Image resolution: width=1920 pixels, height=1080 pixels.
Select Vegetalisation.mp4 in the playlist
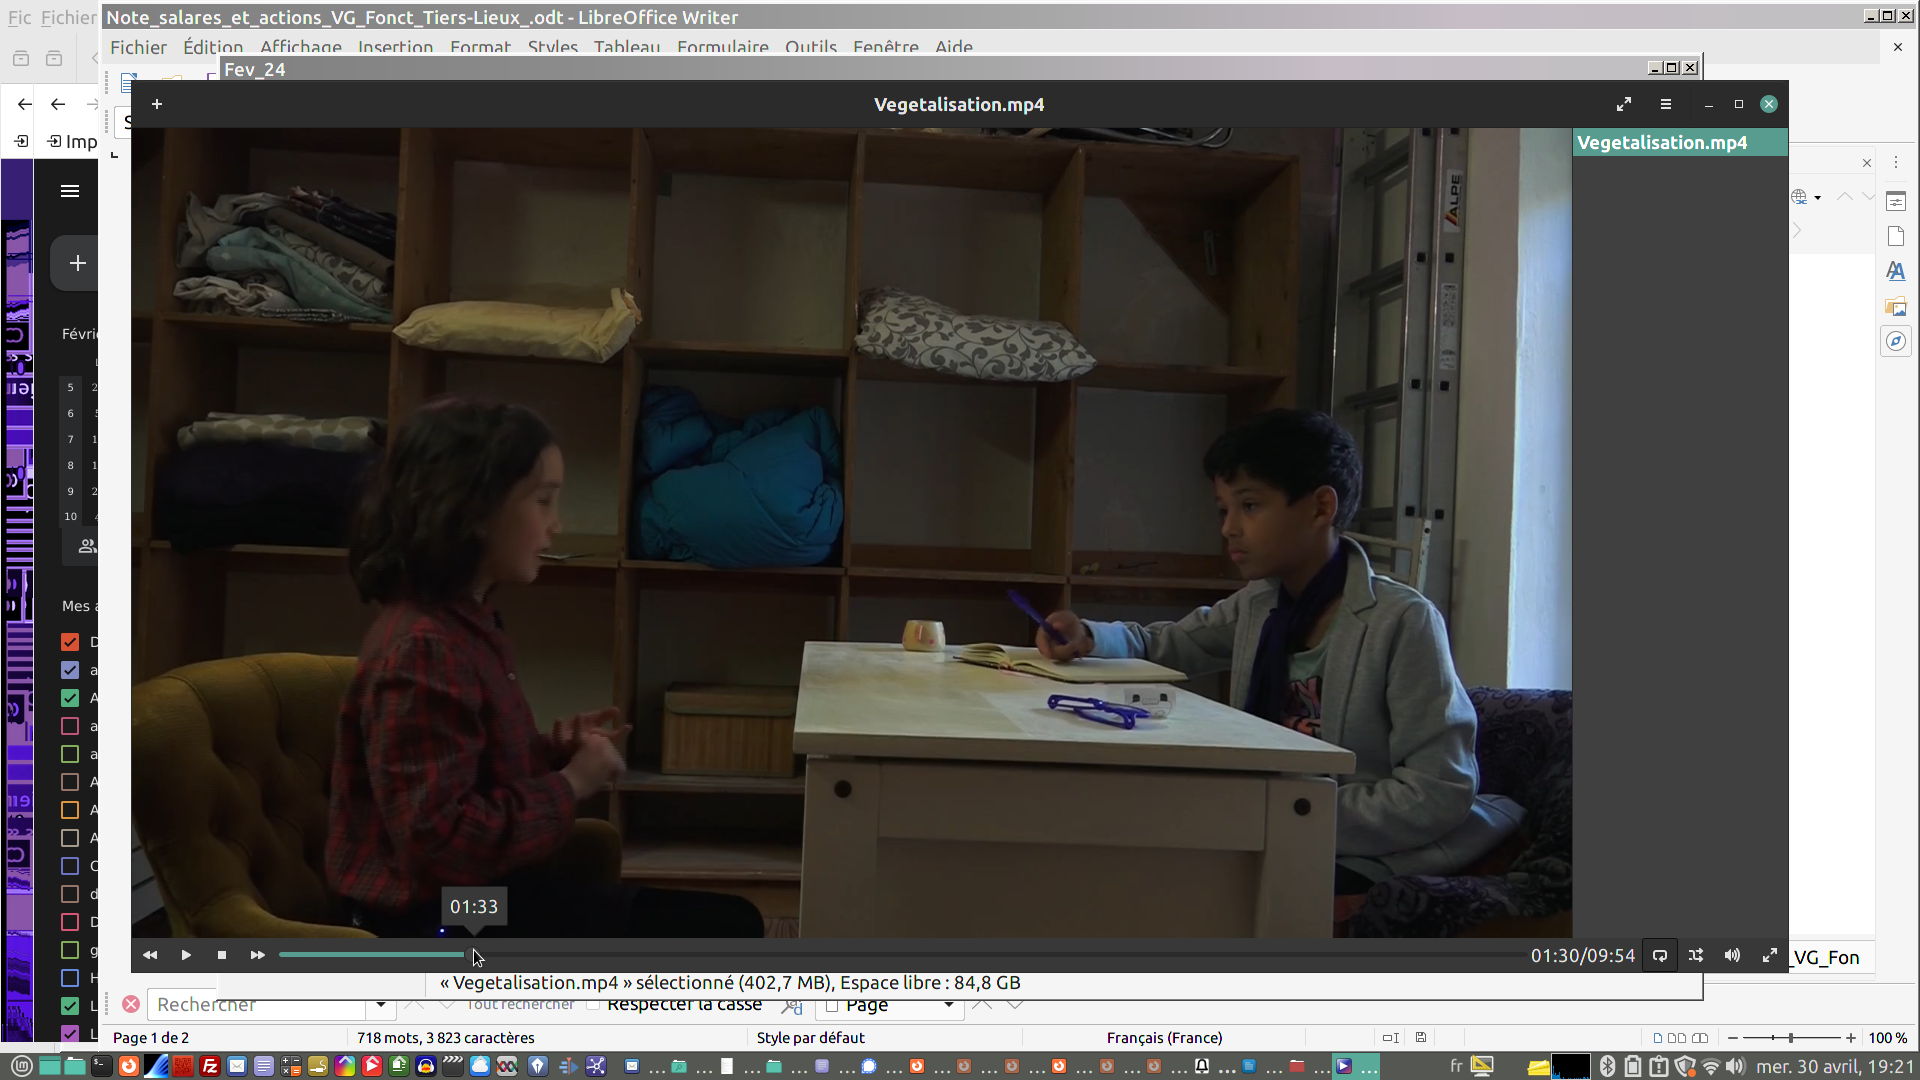1662,142
